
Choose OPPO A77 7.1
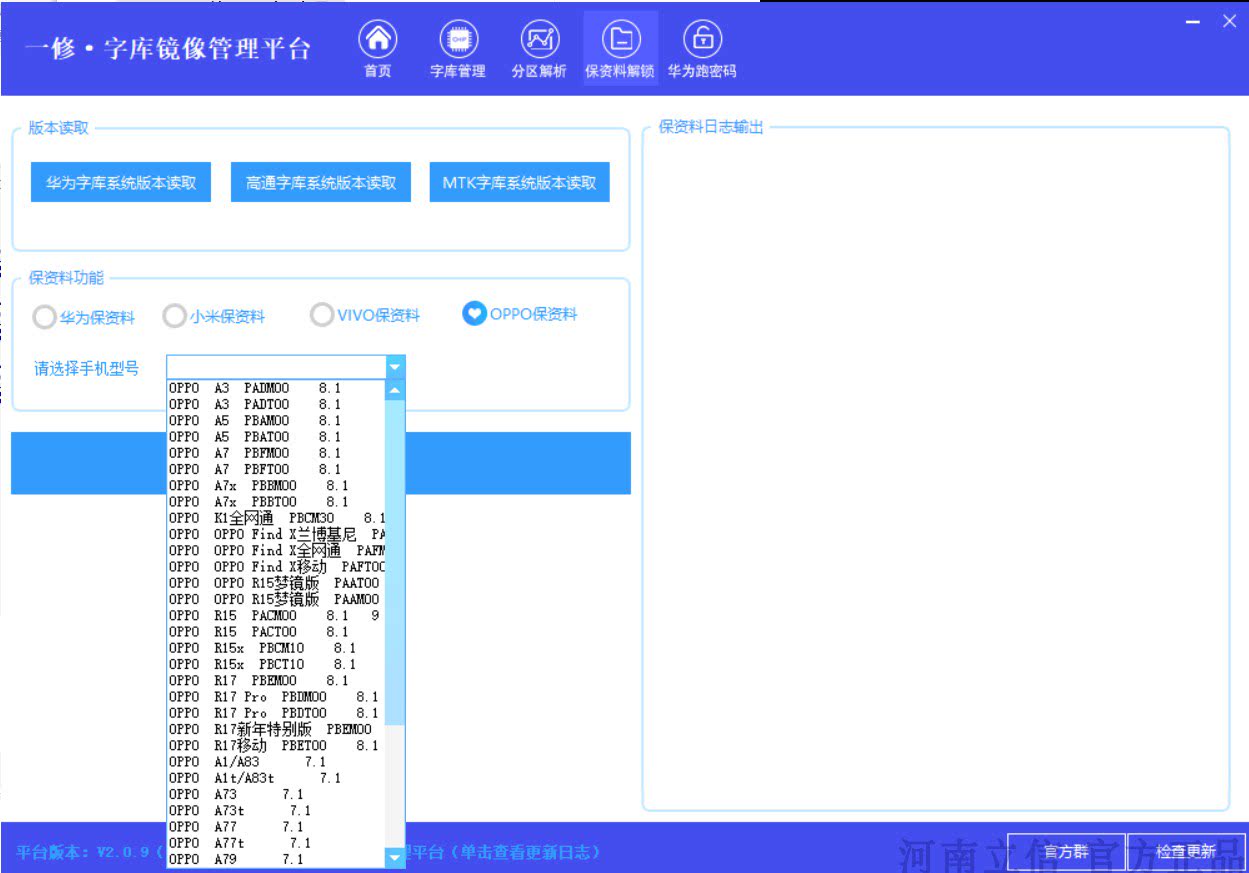[276, 826]
